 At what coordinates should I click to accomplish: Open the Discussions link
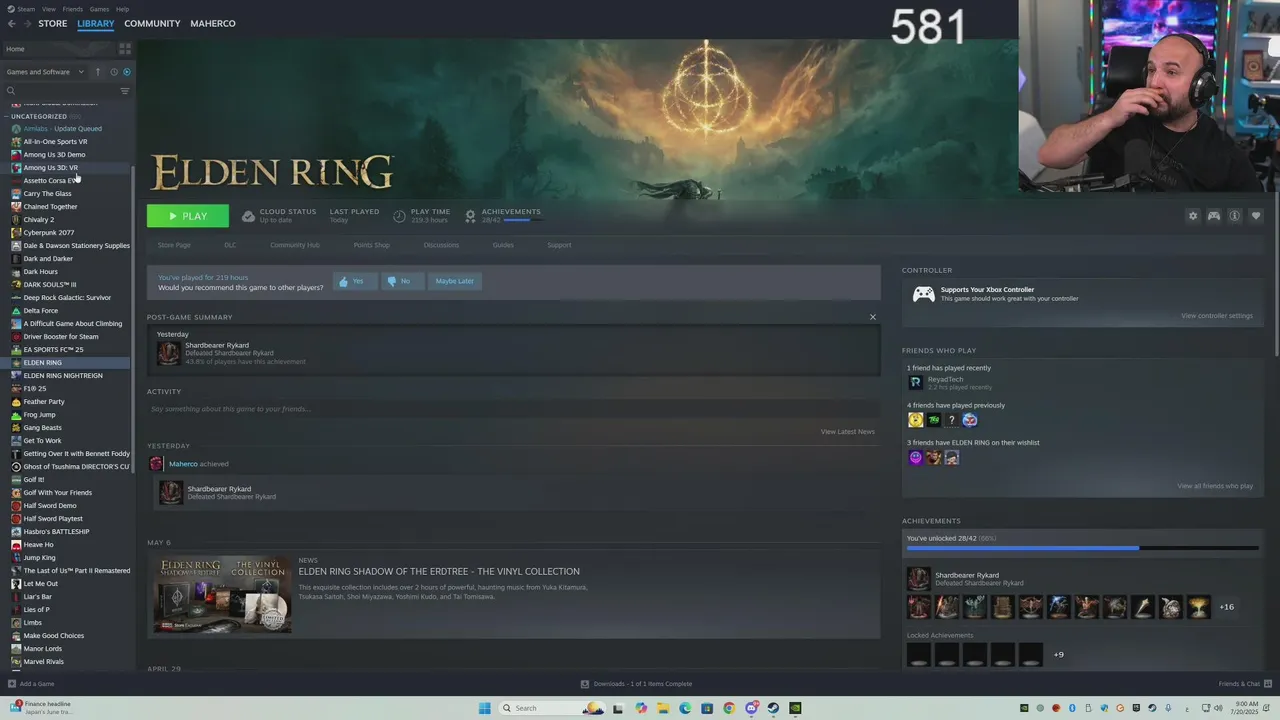(x=441, y=245)
